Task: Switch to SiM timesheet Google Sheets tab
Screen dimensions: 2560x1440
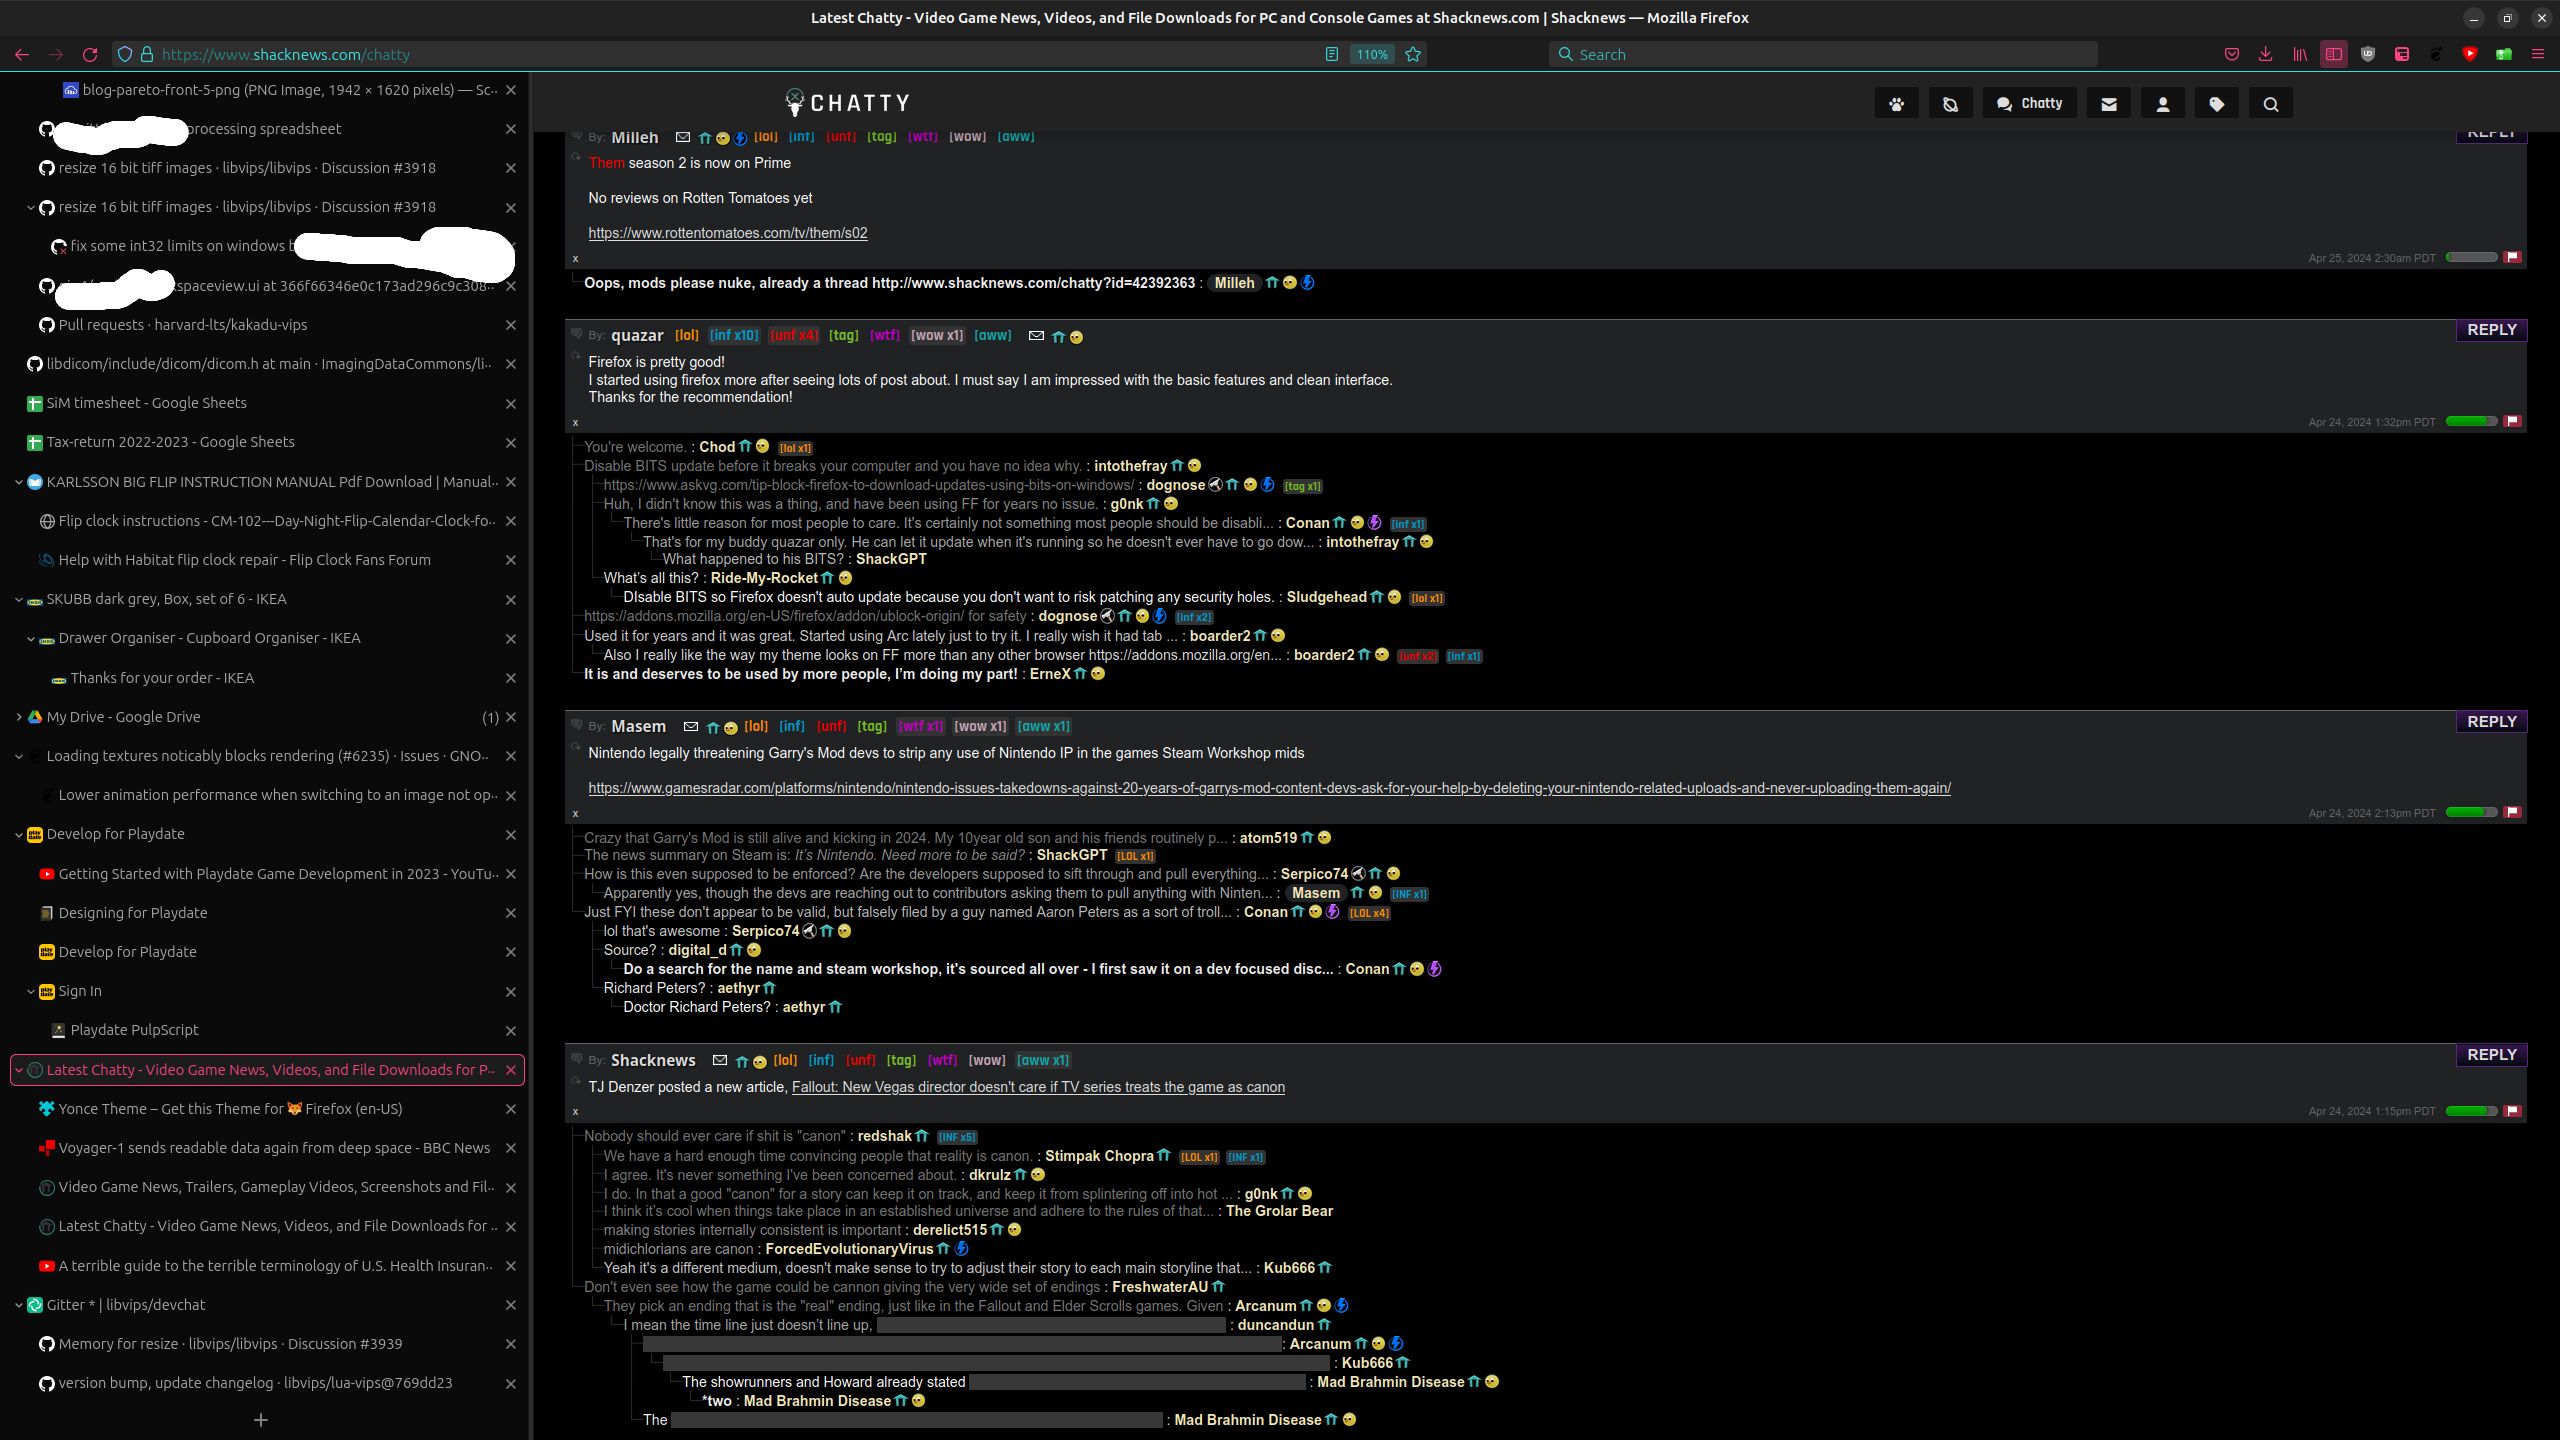Action: click(260, 403)
